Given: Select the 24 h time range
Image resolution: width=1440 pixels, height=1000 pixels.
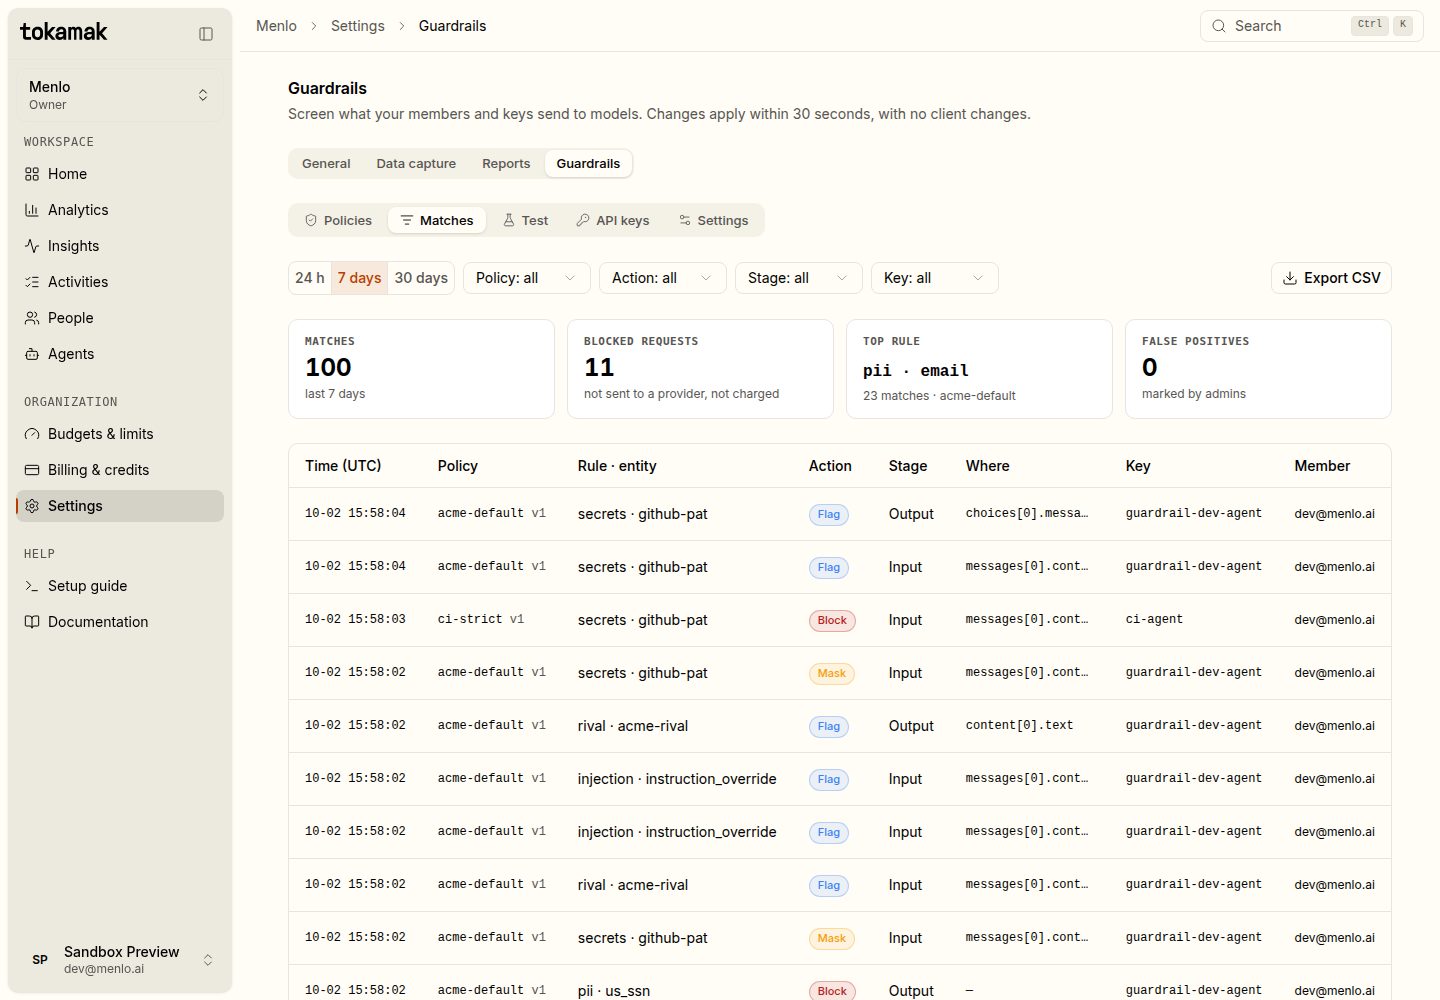Looking at the screenshot, I should pos(310,278).
